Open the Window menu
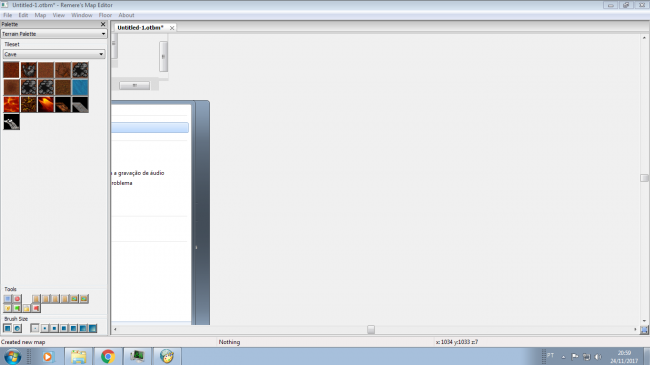Screen dimensions: 650x365 82,15
